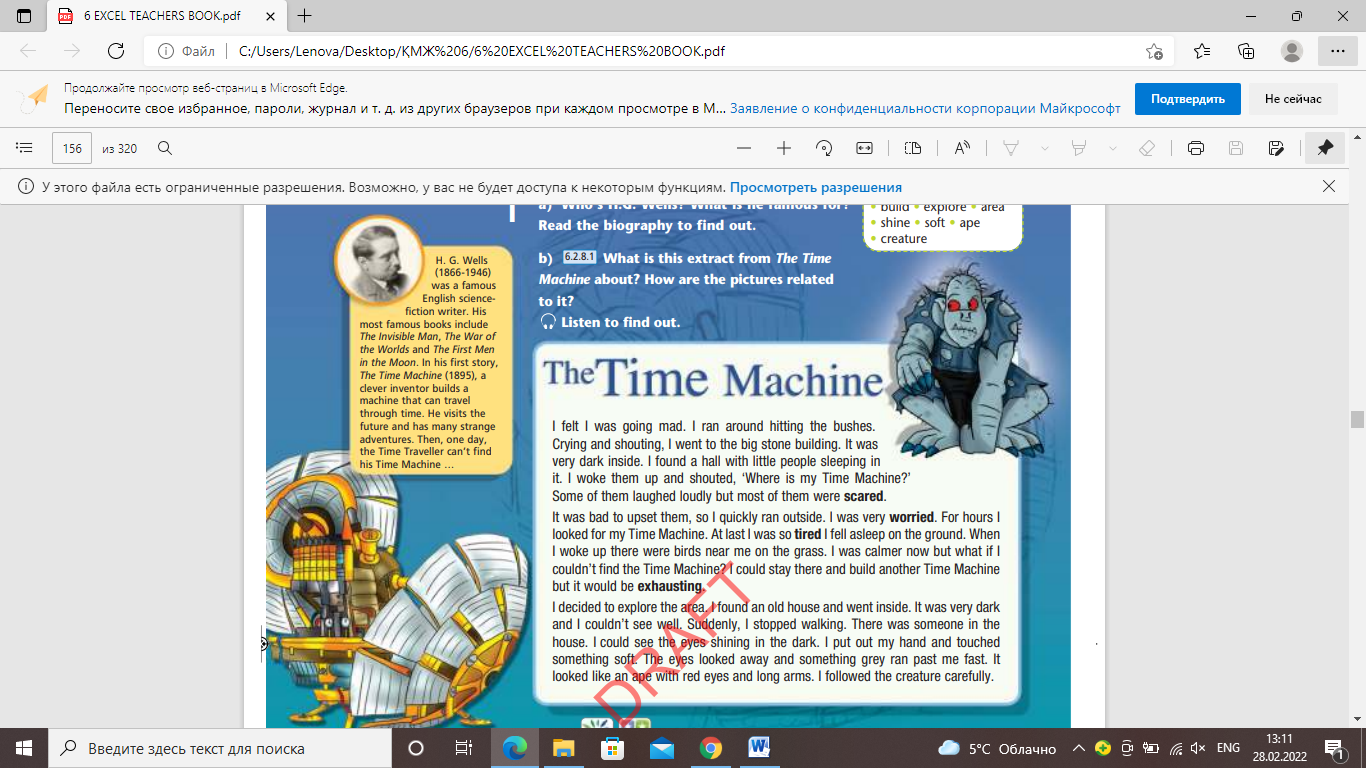Open Task View on the taskbar
The image size is (1366, 768).
point(464,748)
